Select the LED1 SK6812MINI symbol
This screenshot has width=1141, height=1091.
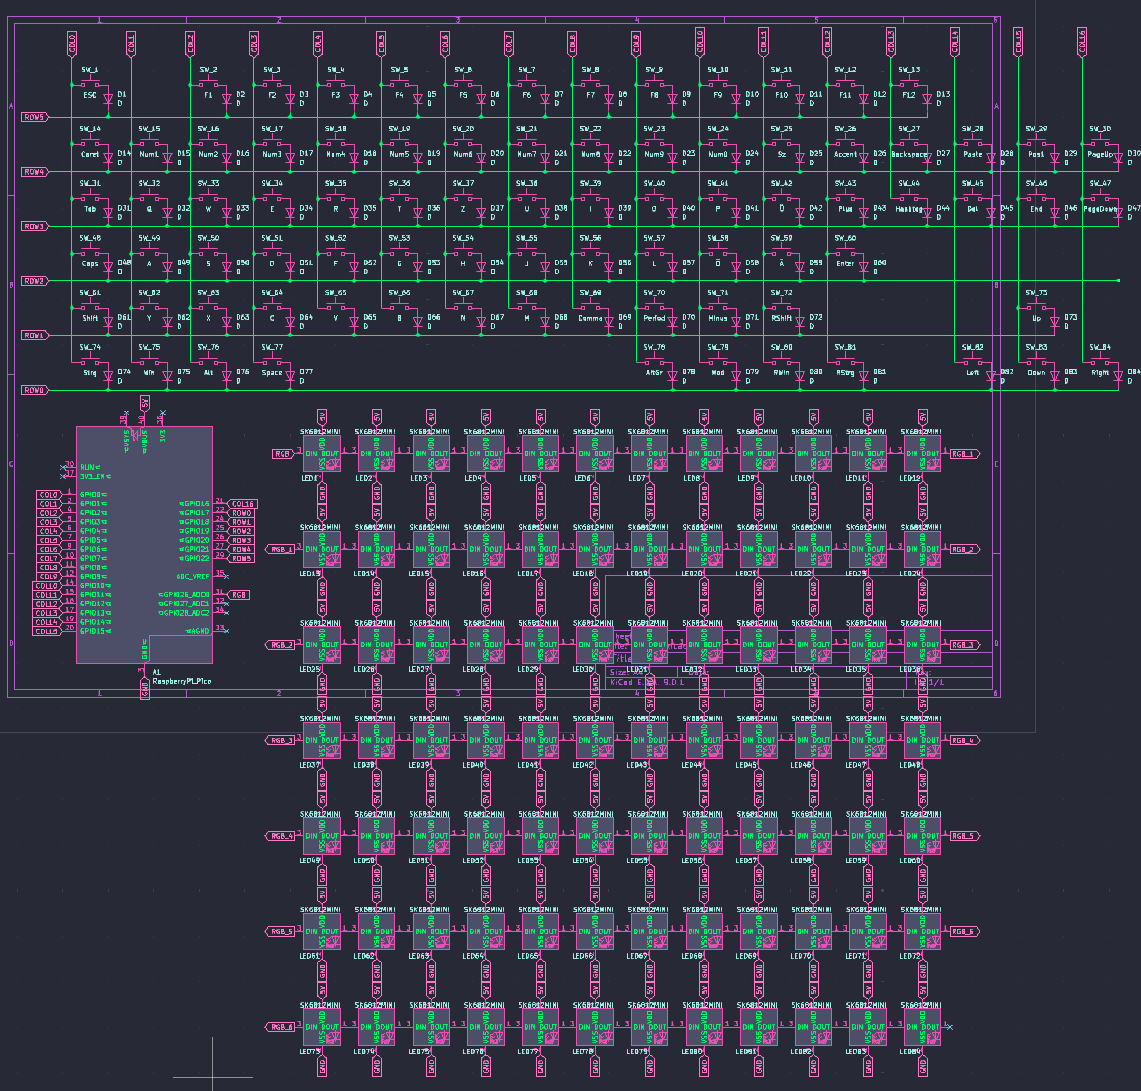[322, 453]
